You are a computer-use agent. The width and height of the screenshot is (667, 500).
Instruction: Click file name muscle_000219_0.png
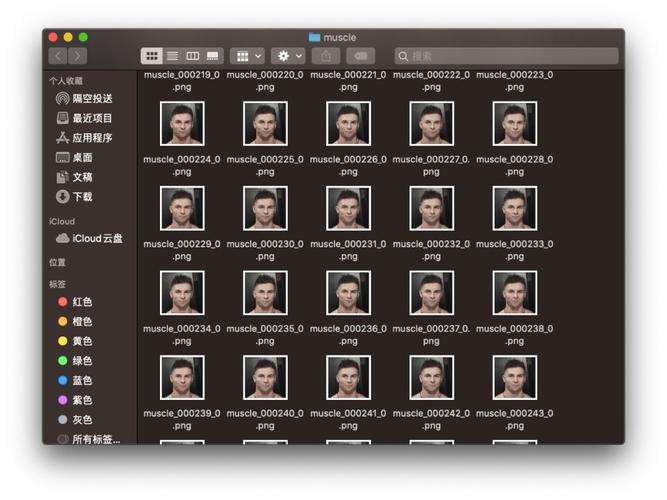pos(182,81)
